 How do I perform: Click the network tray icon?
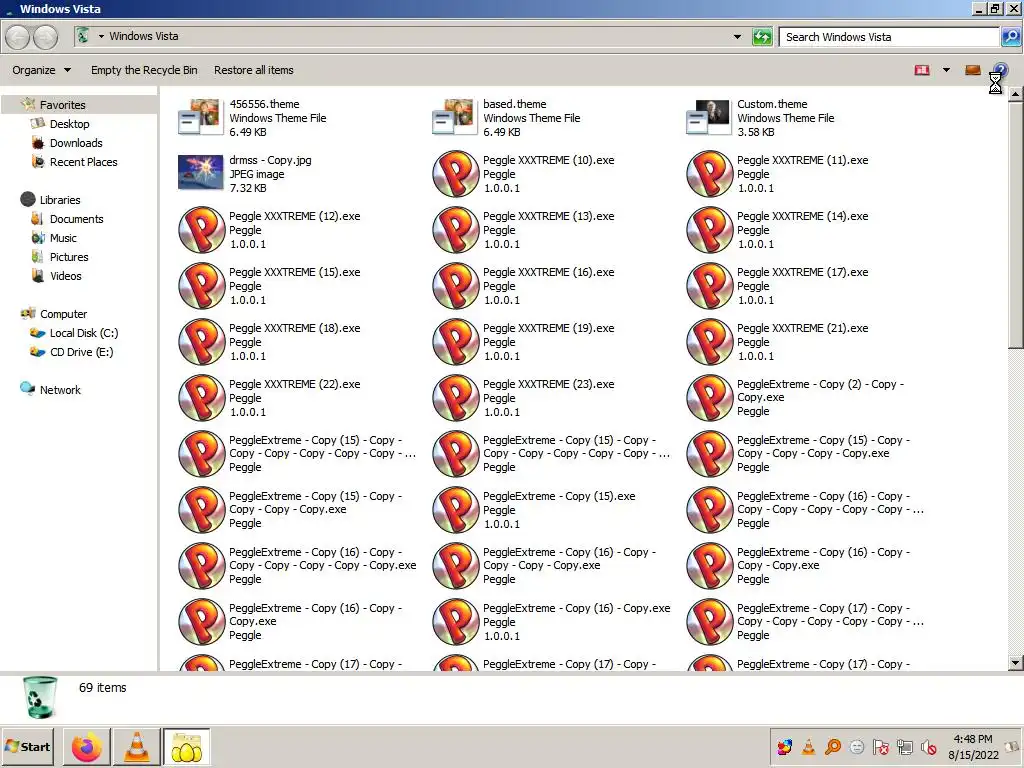click(905, 747)
